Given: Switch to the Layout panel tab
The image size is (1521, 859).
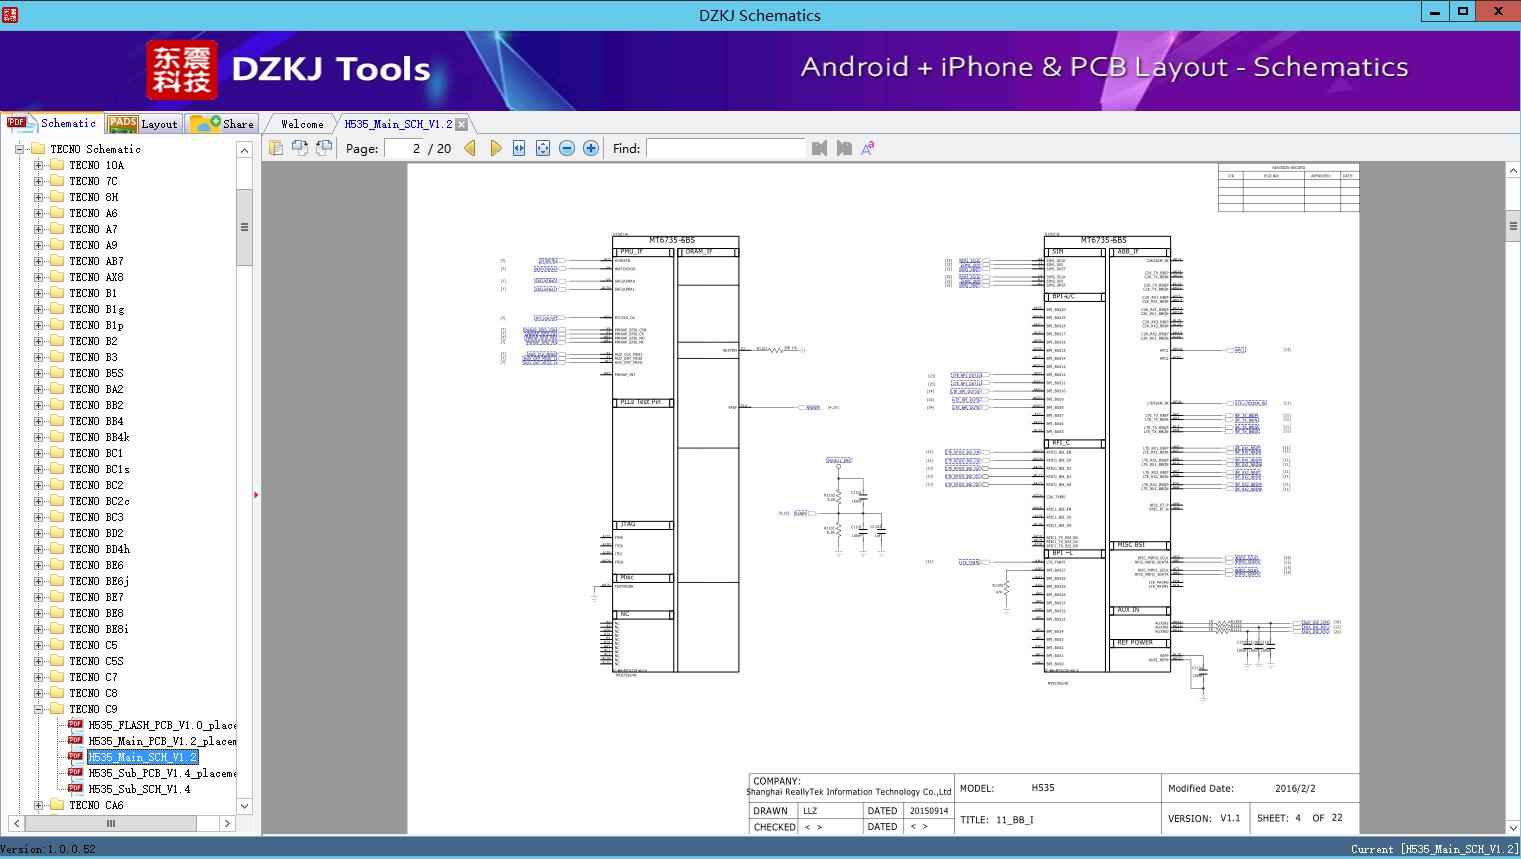Looking at the screenshot, I should pos(143,123).
